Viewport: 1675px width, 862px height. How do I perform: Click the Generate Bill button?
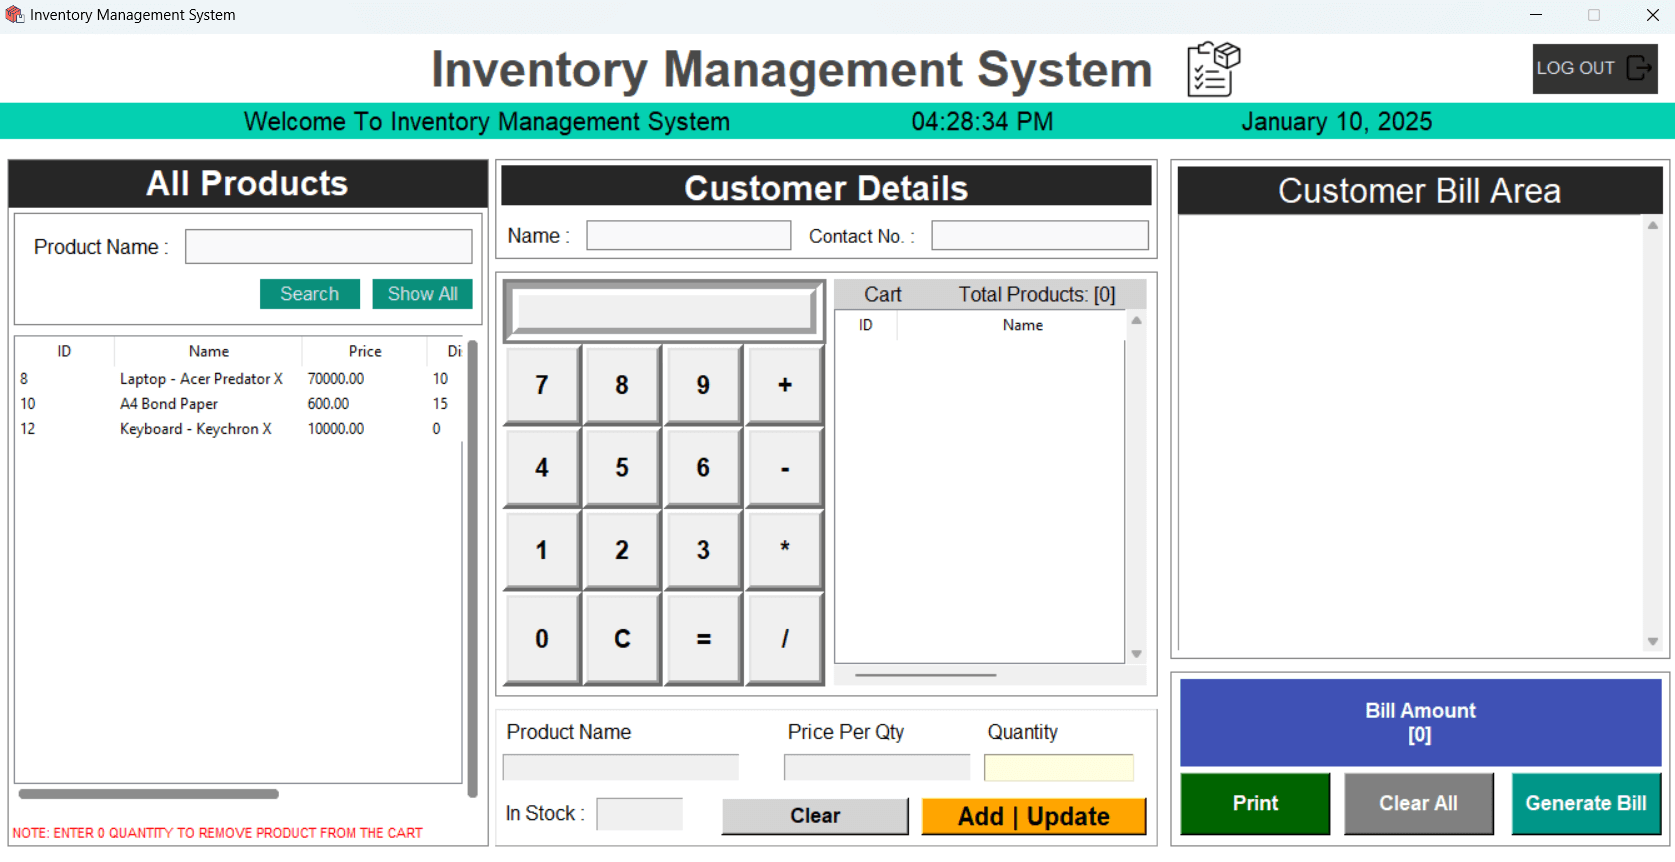point(1586,803)
